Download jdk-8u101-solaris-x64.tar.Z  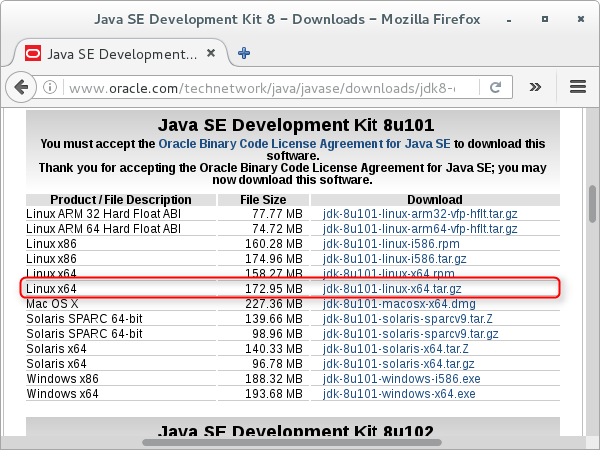396,349
